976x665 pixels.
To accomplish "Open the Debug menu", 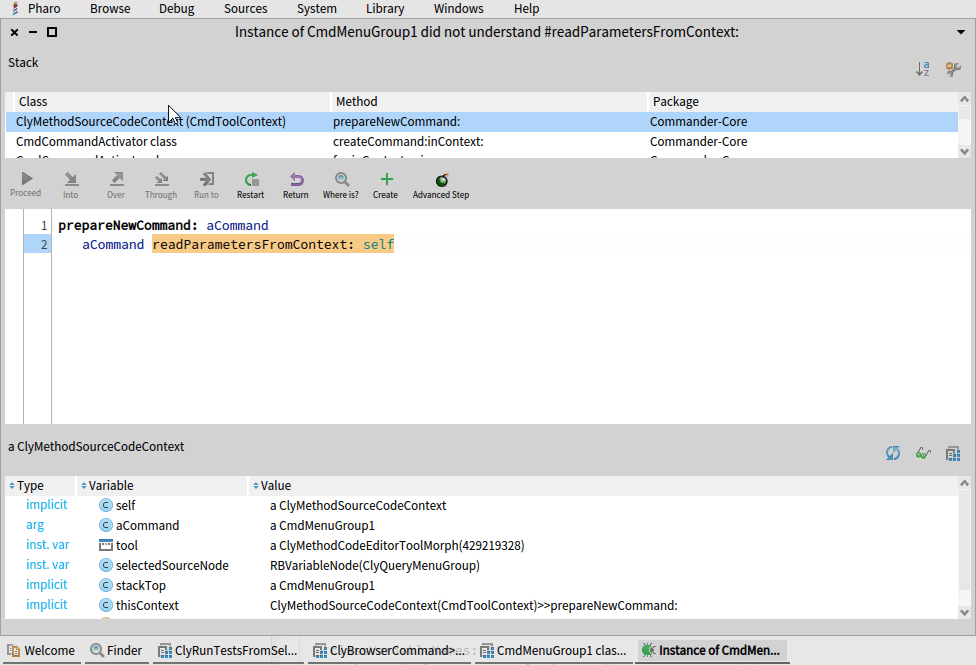I will tap(177, 9).
